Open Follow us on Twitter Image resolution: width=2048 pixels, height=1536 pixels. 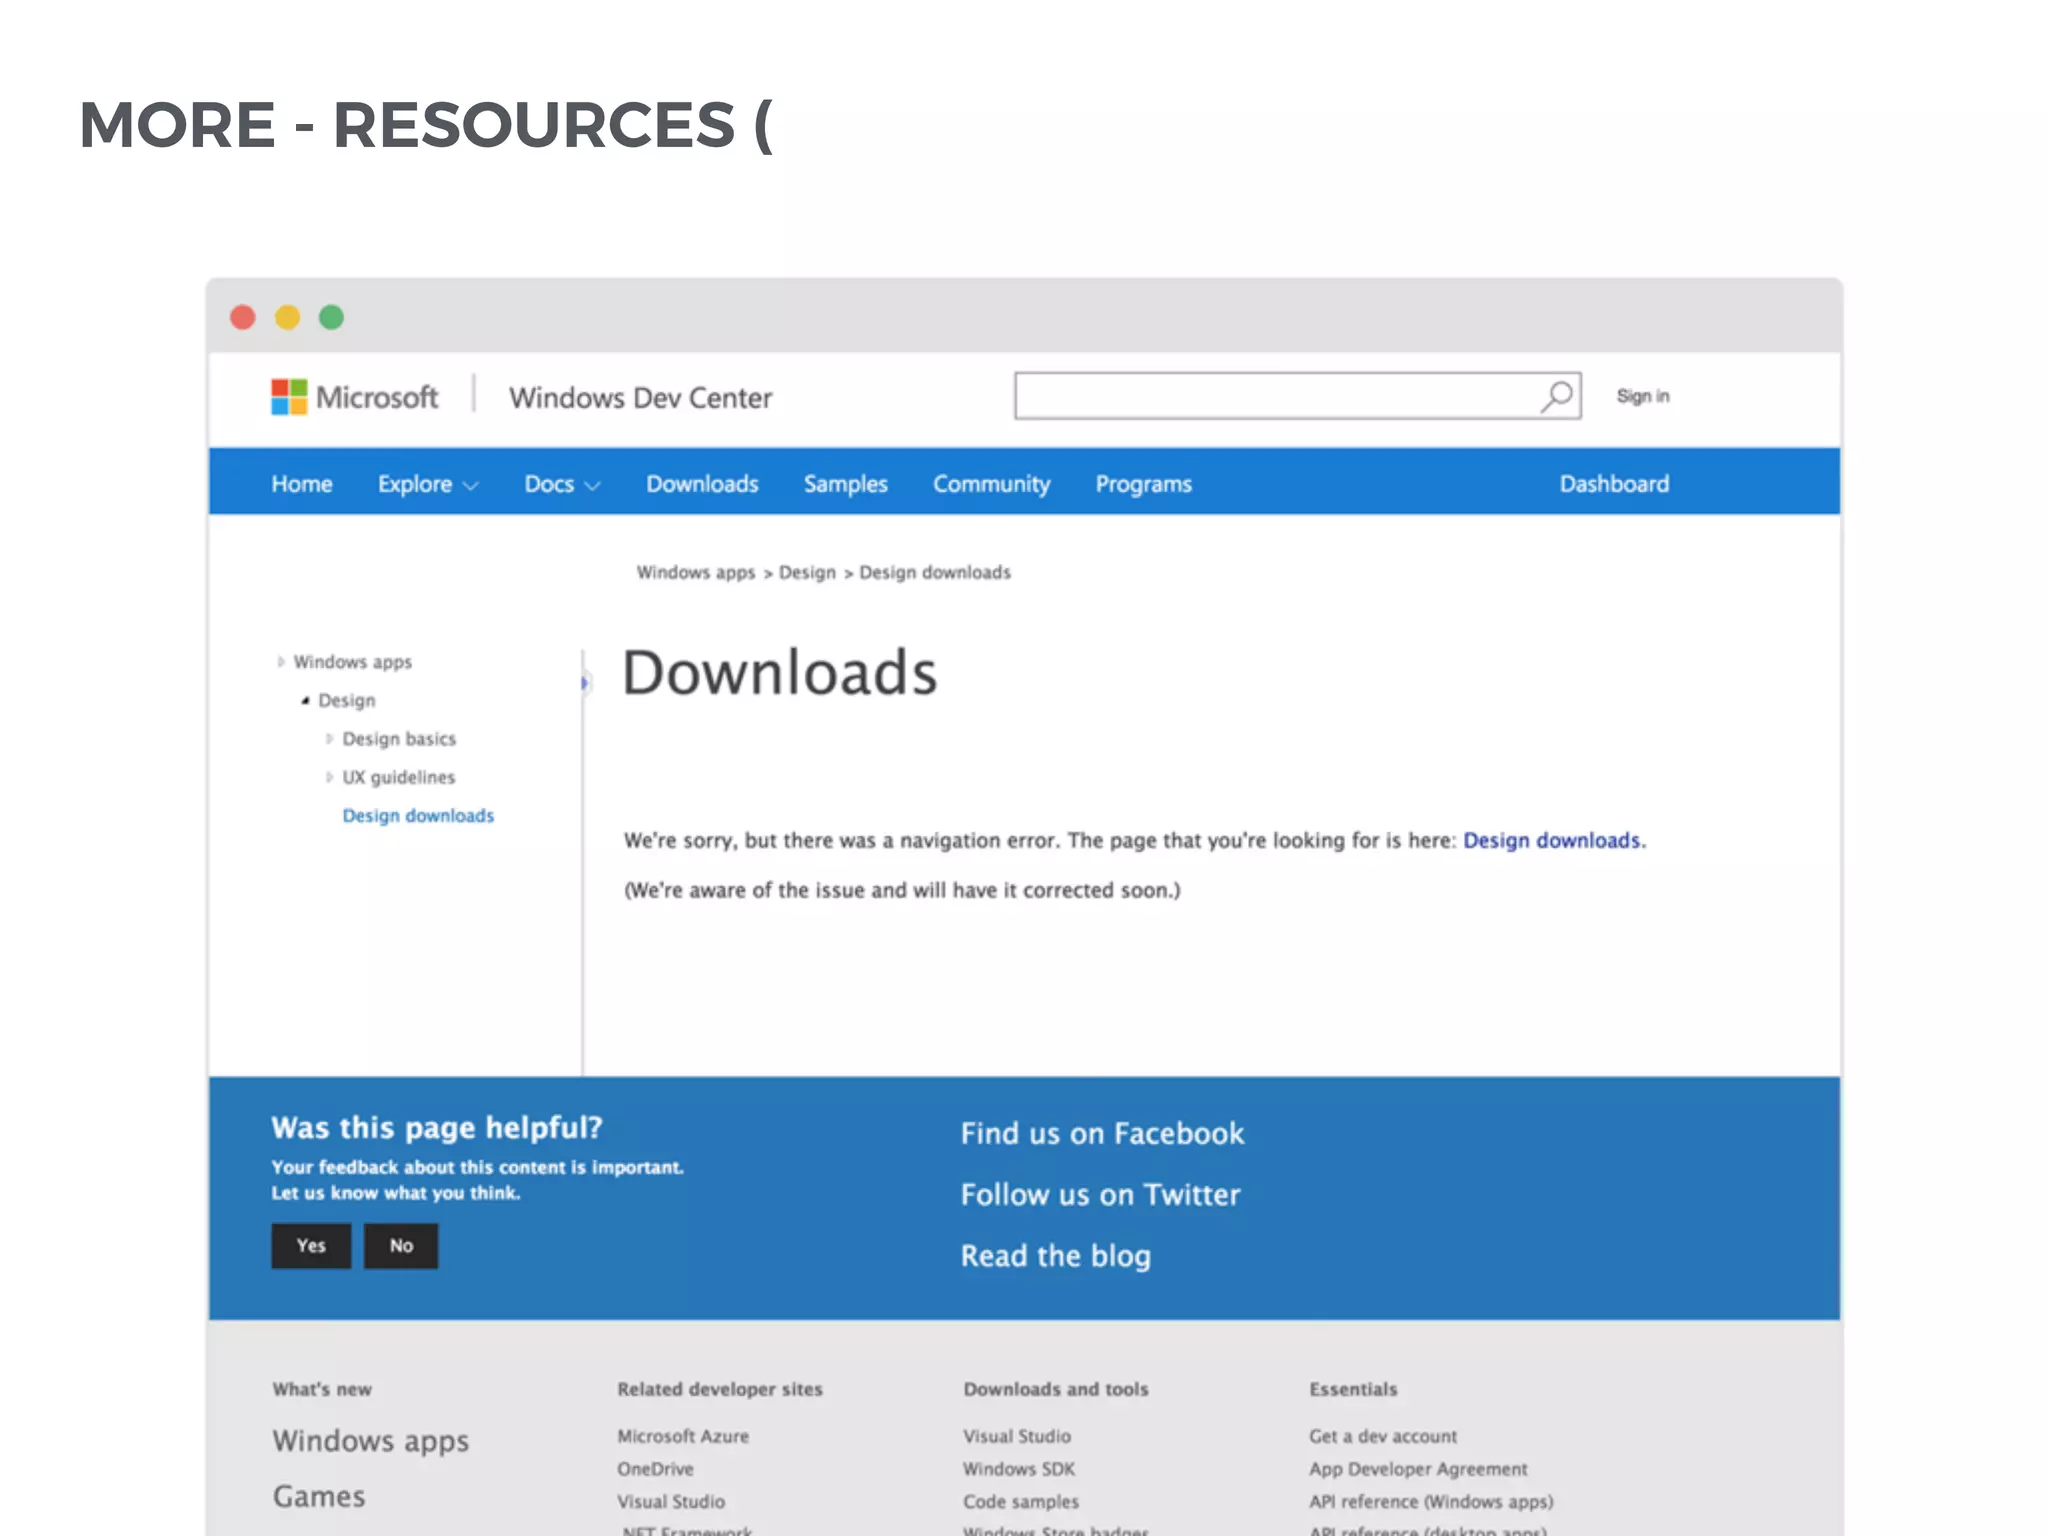coord(1100,1194)
